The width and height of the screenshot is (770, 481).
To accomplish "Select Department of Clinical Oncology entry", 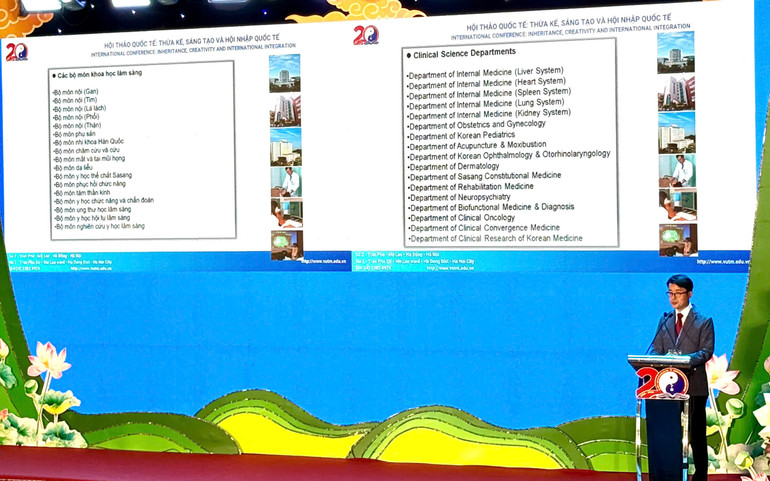I will coord(462,217).
